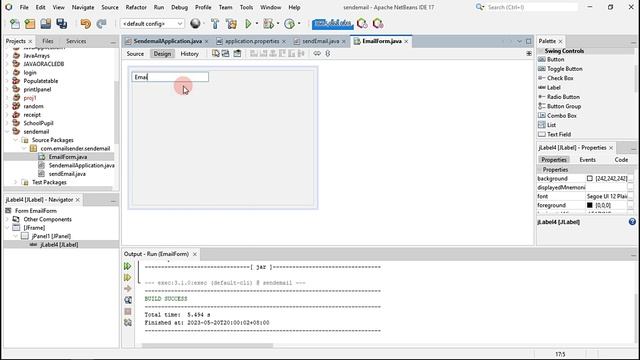
Task: Expand the Test Packages node
Action: point(16,182)
